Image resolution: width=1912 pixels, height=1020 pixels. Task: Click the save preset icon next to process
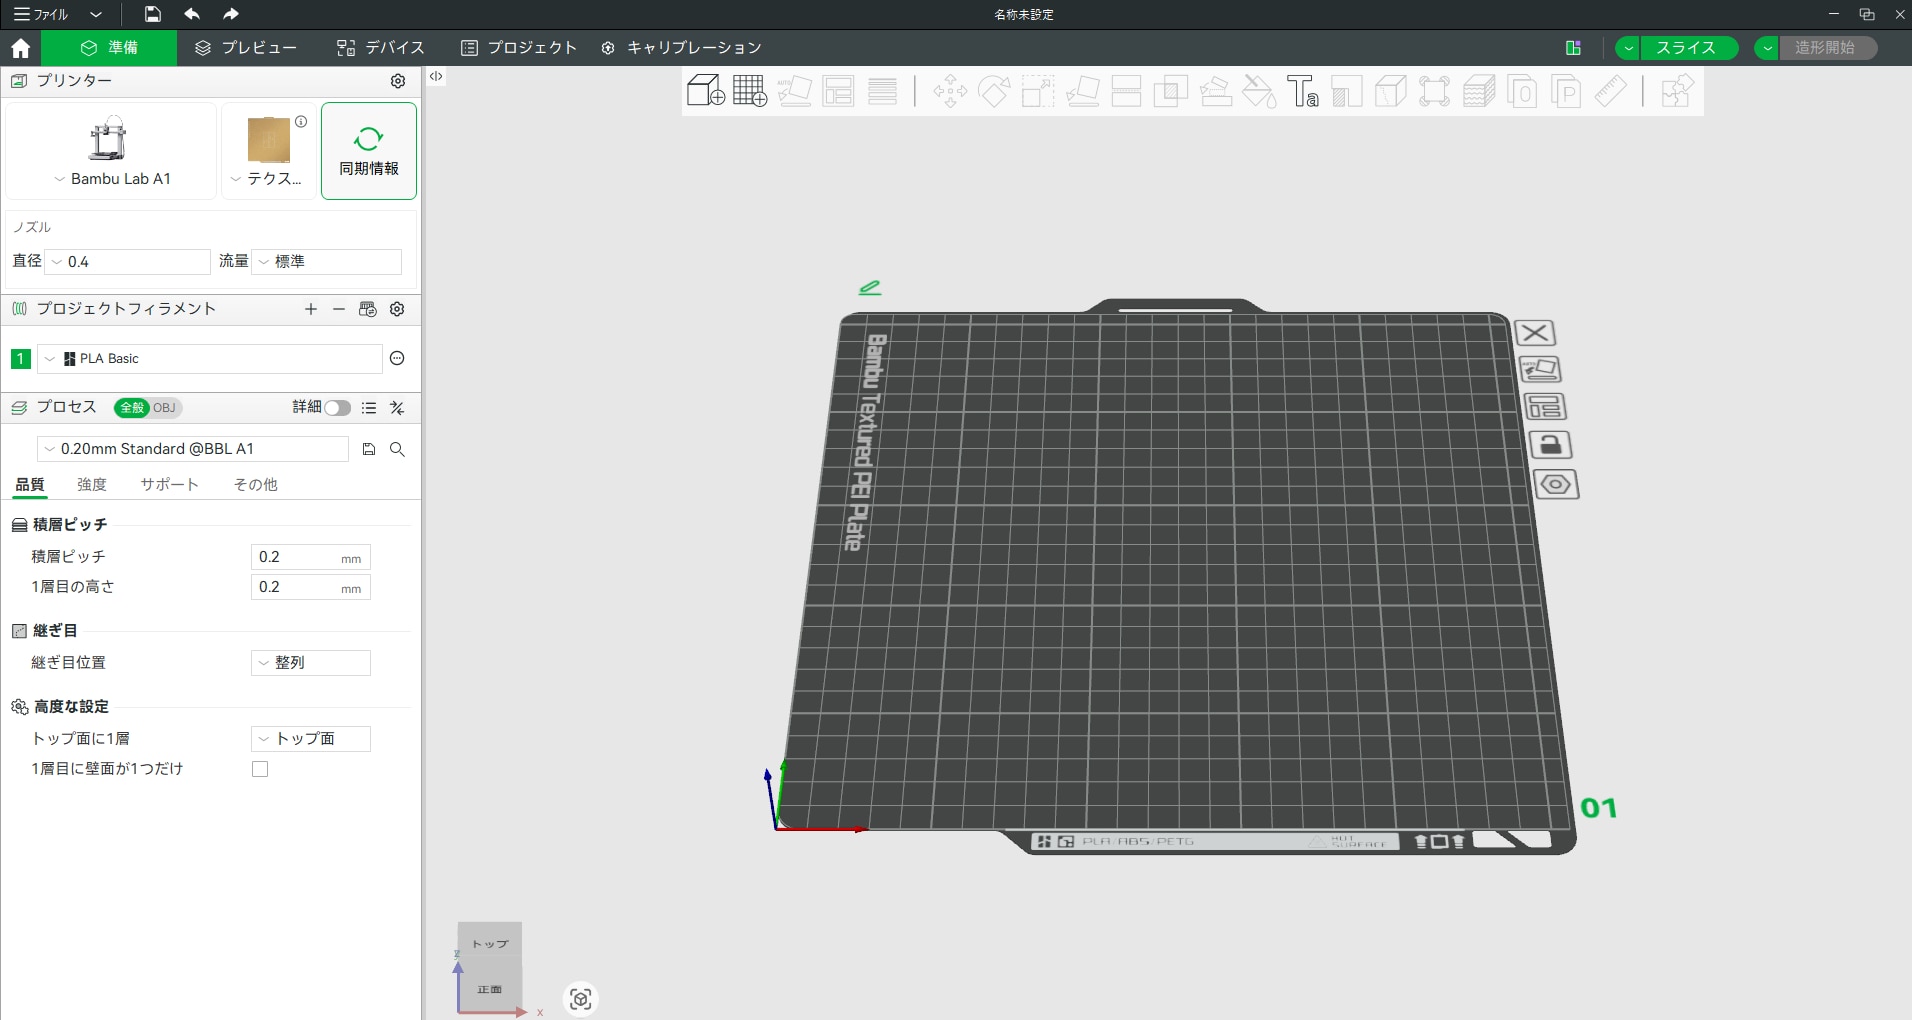(x=369, y=450)
